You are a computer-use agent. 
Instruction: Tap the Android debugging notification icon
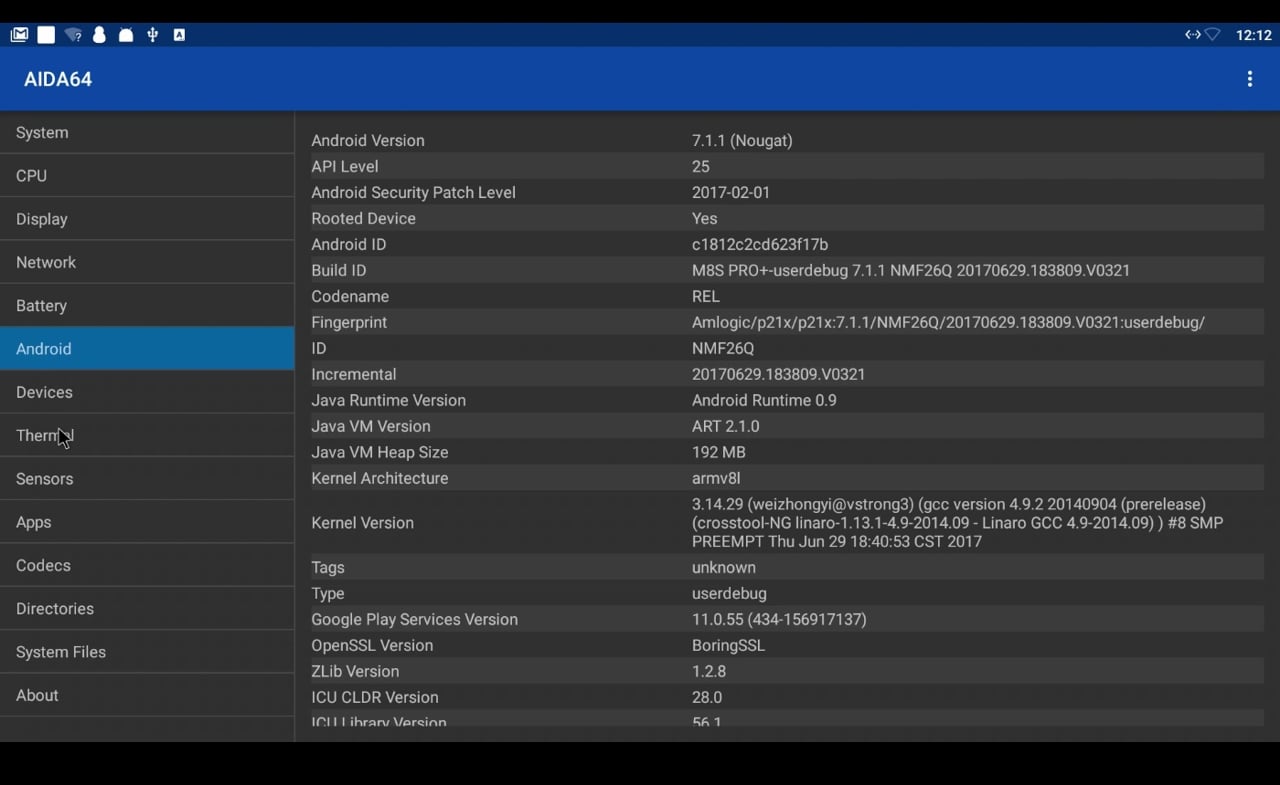coord(126,35)
